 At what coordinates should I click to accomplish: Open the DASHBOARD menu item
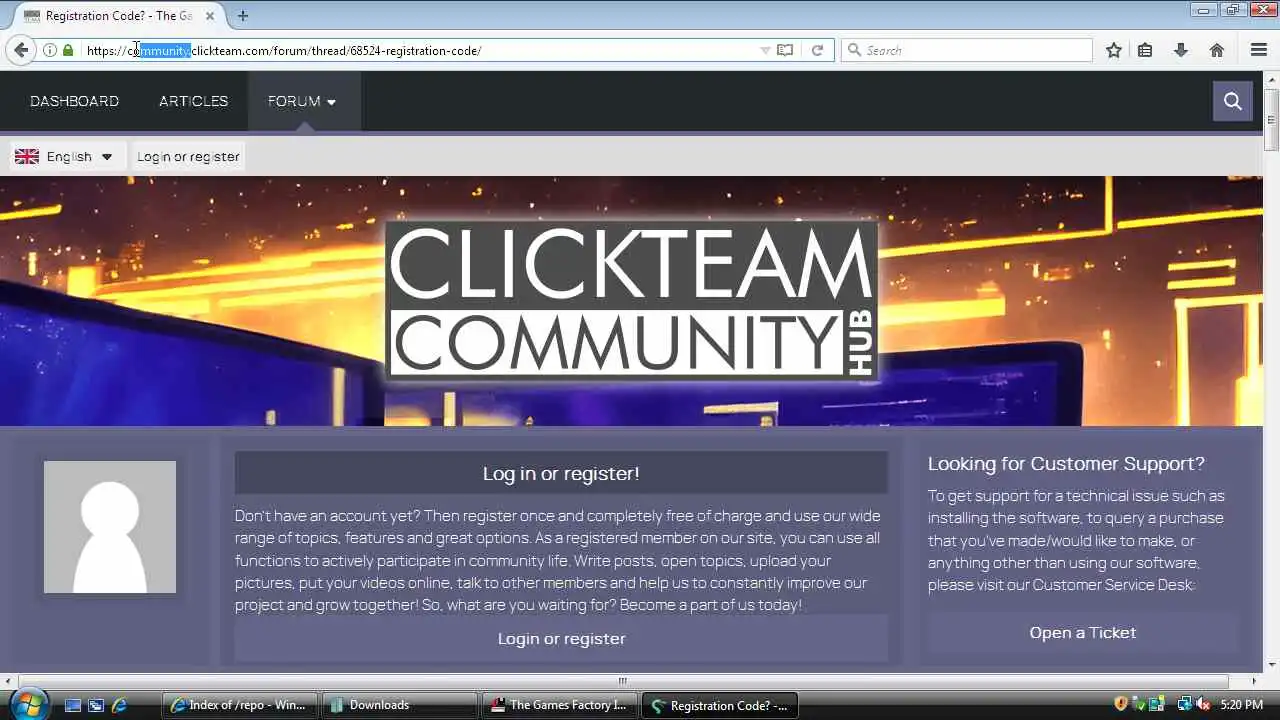[74, 101]
